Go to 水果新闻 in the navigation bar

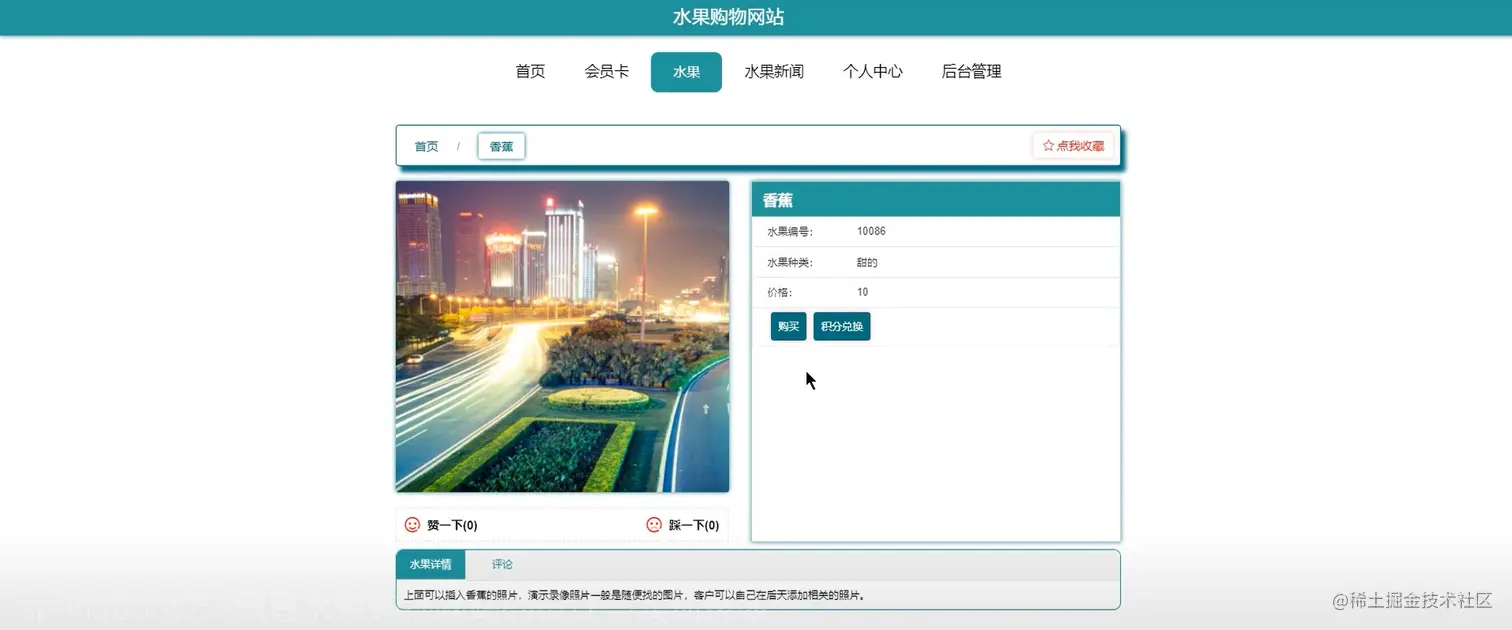pos(774,72)
